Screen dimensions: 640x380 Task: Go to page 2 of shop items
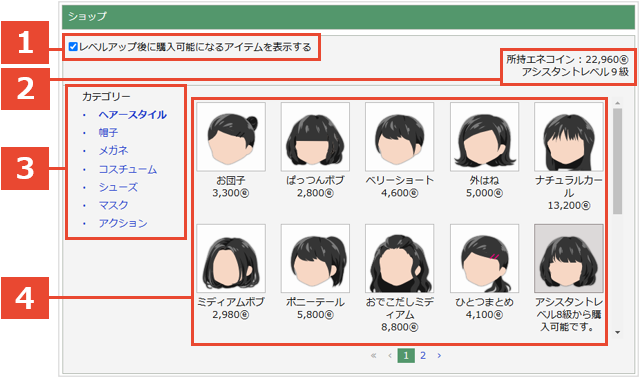point(423,356)
